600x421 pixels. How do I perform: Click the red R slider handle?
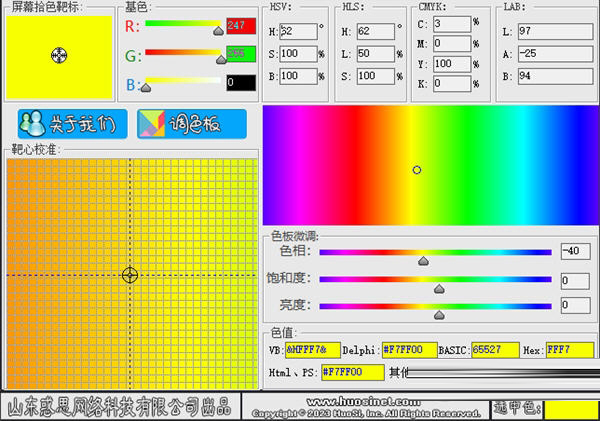pyautogui.click(x=217, y=30)
